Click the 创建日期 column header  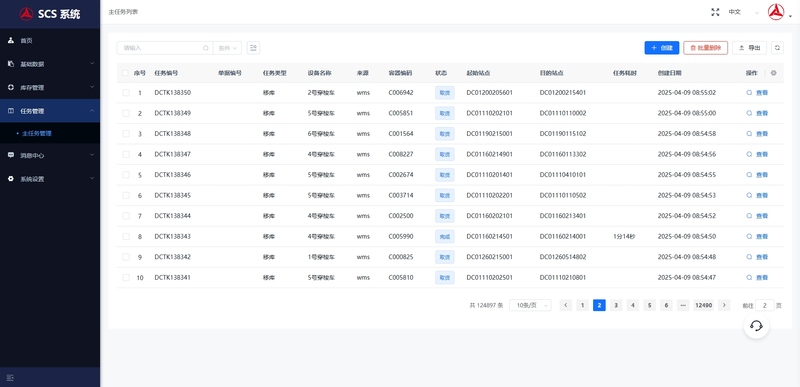coord(669,73)
